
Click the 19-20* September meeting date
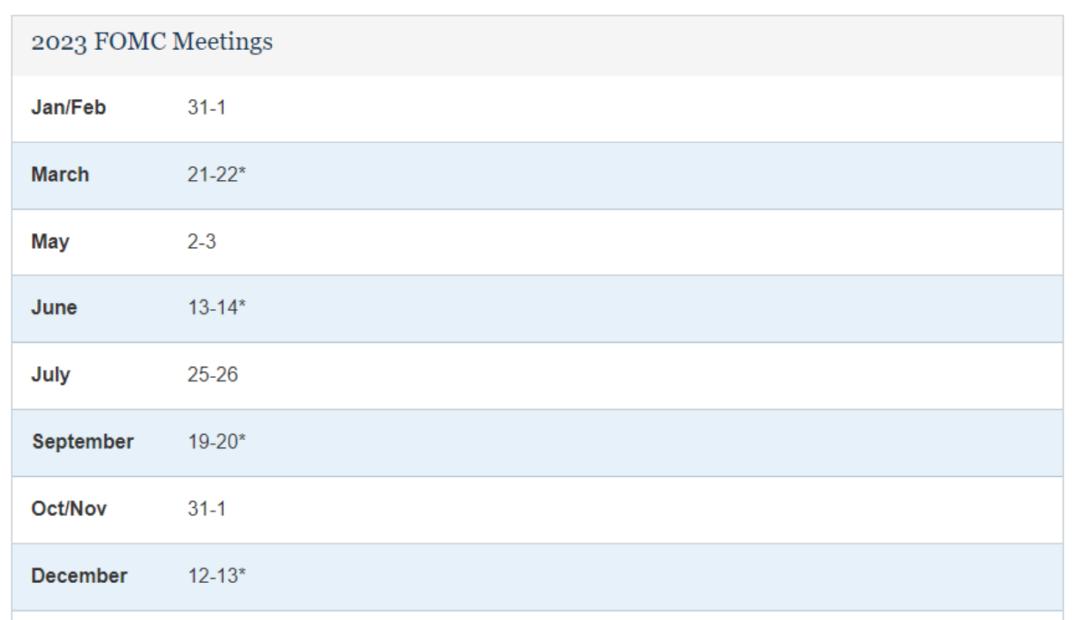[x=216, y=442]
